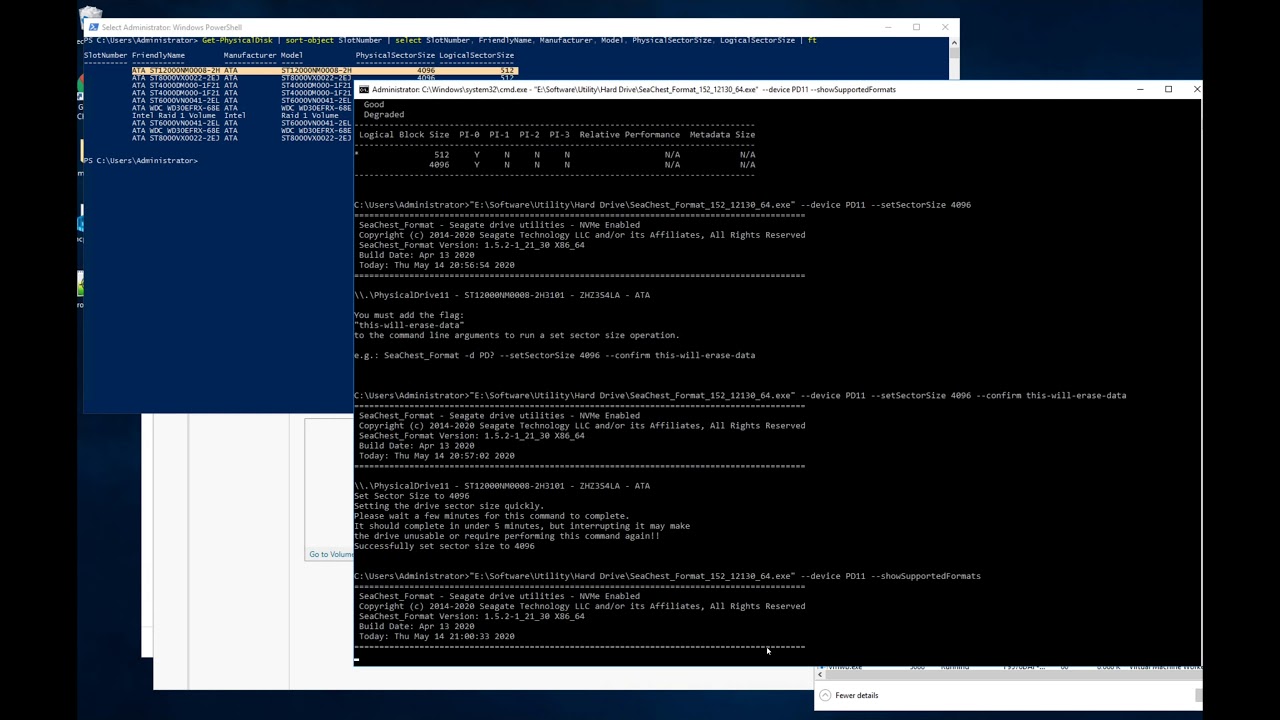
Task: Click the timestamp line ending 21:00:33 2020
Action: pyautogui.click(x=437, y=636)
